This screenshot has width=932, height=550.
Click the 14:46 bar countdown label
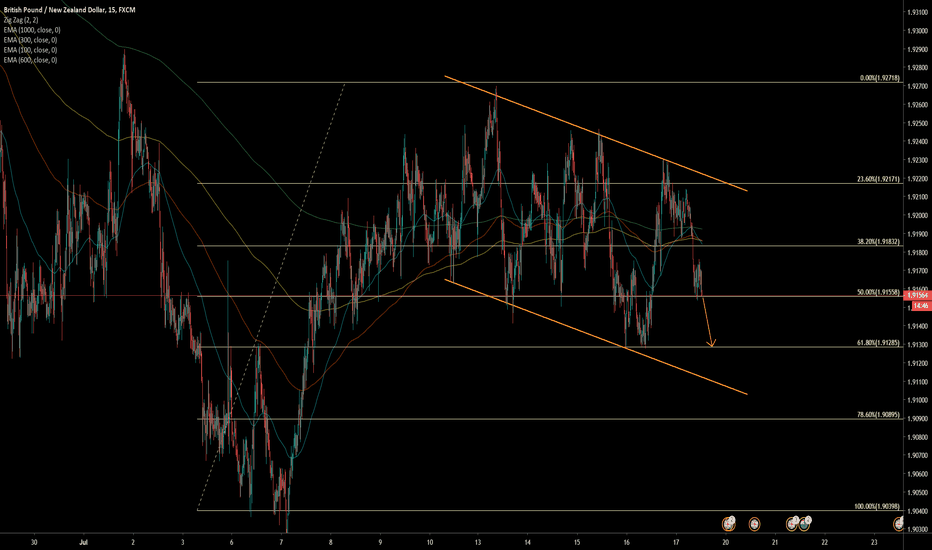[921, 306]
